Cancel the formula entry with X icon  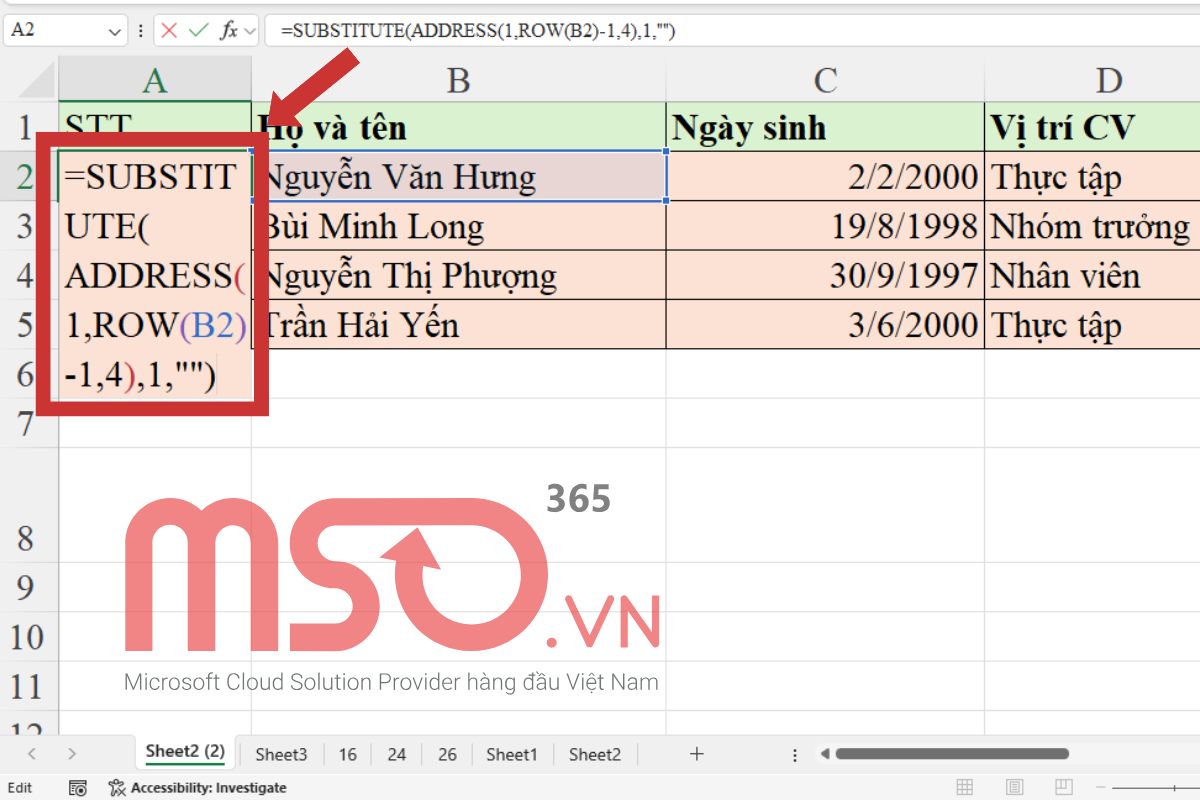169,30
